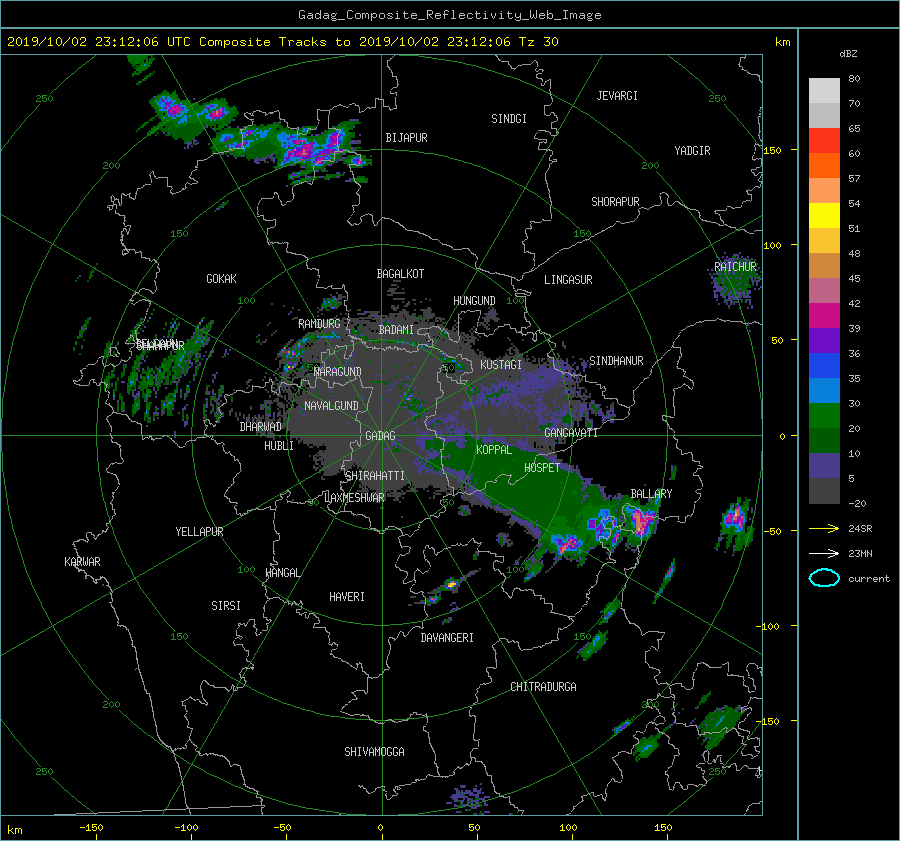
Task: Click the NAVALGUND city label
Action: click(x=331, y=406)
